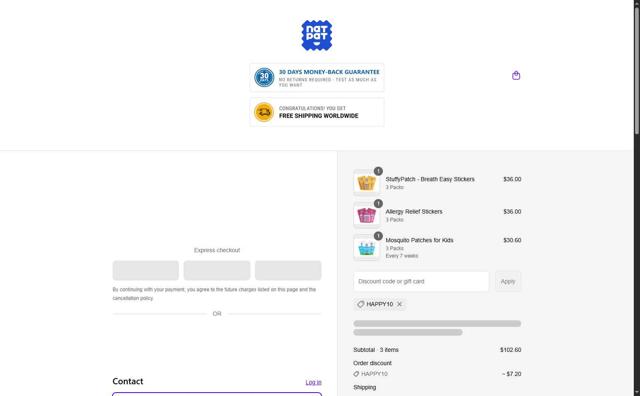Click the Discount code or gift card field
This screenshot has width=640, height=396.
pos(421,281)
